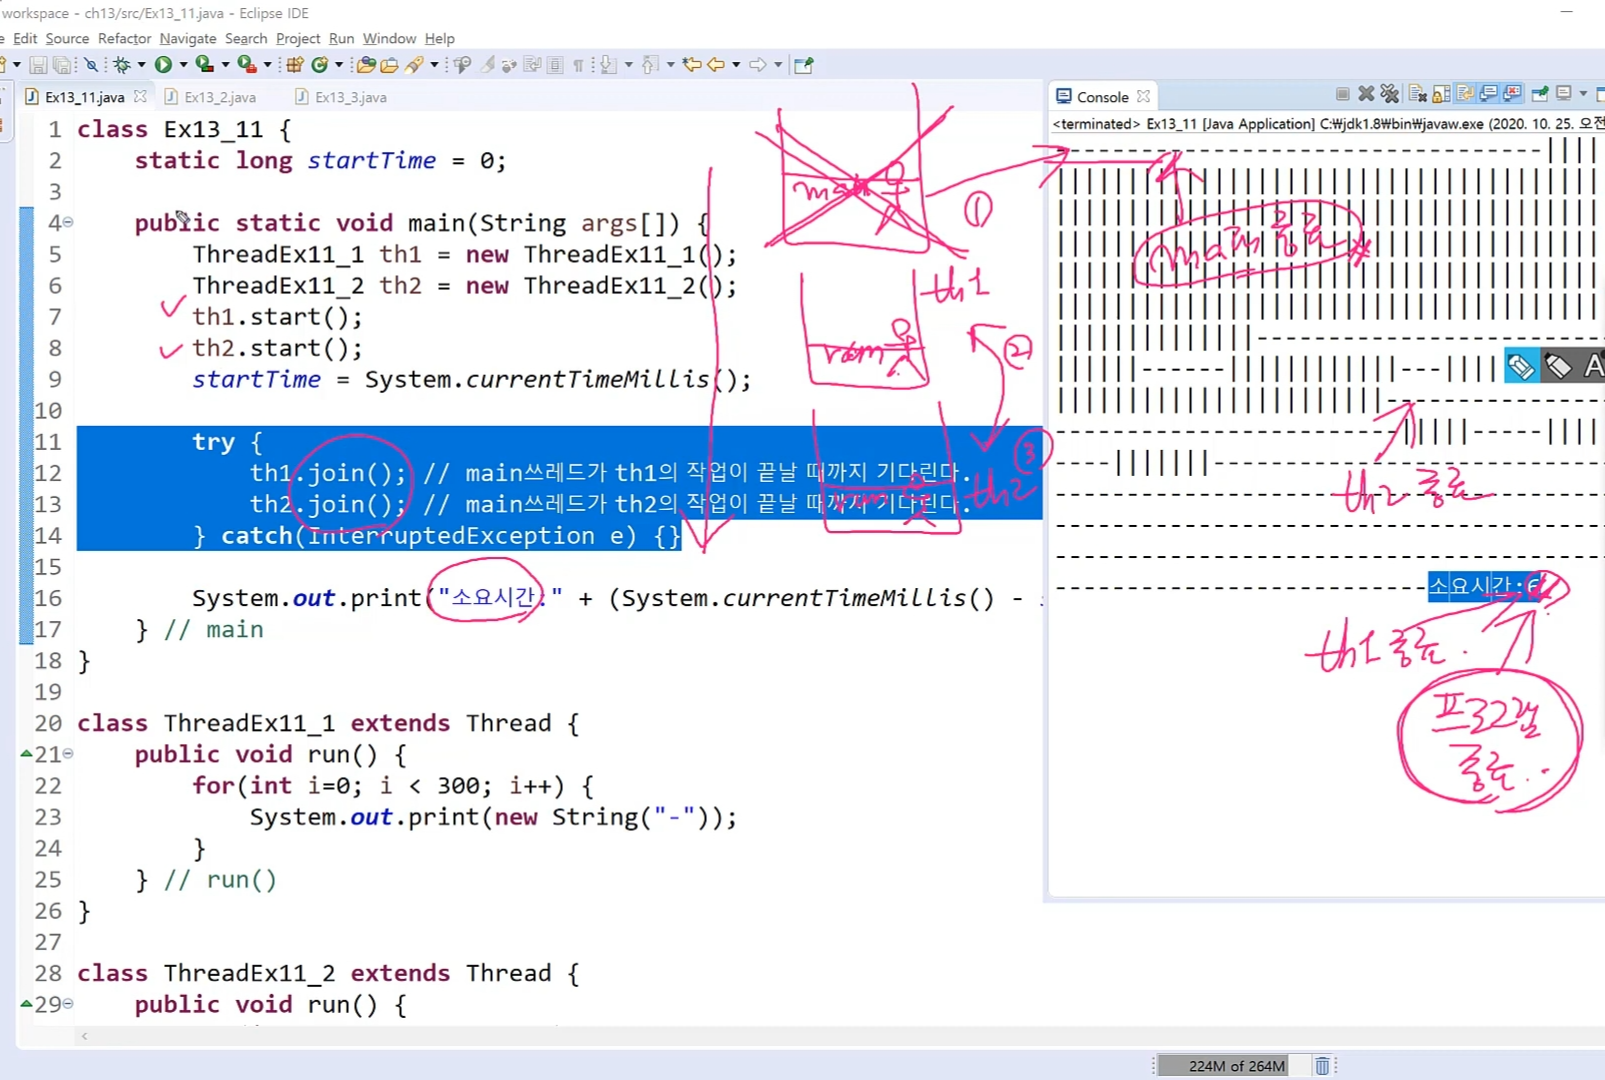Open the Run dropdown arrow
This screenshot has height=1080, width=1605.
183,65
